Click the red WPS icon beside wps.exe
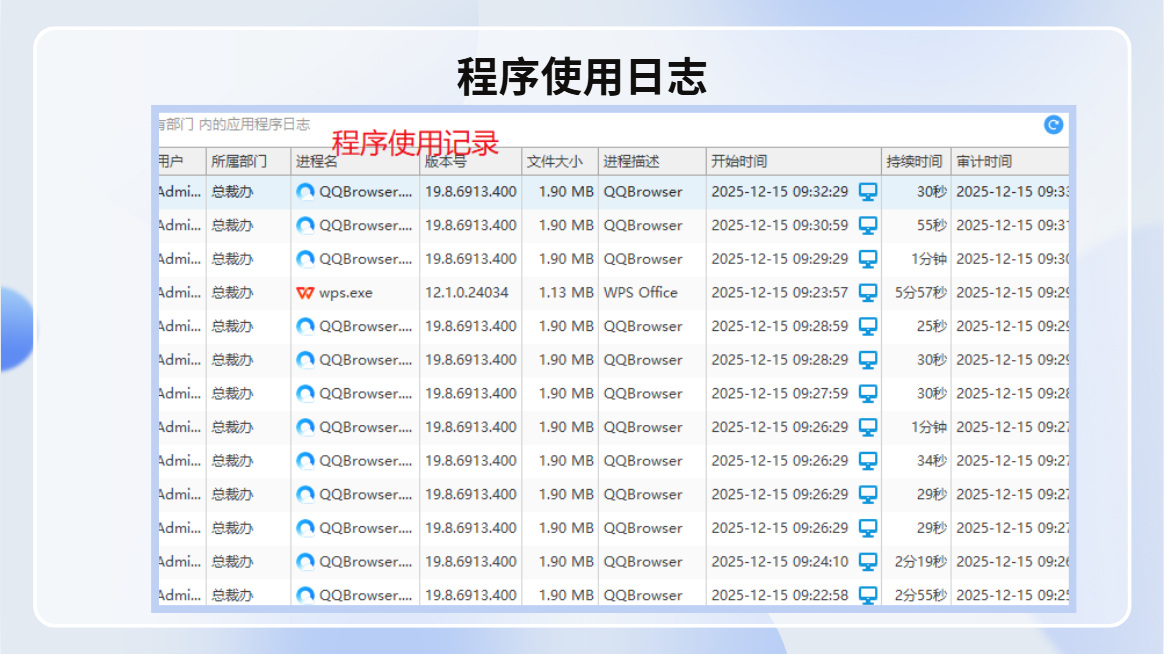The width and height of the screenshot is (1164, 654). [305, 293]
